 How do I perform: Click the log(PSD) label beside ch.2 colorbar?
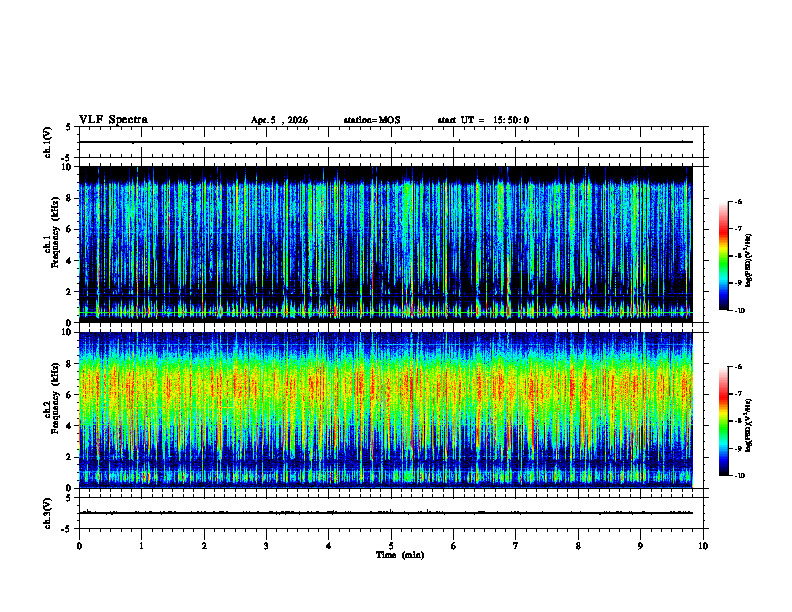tap(749, 425)
